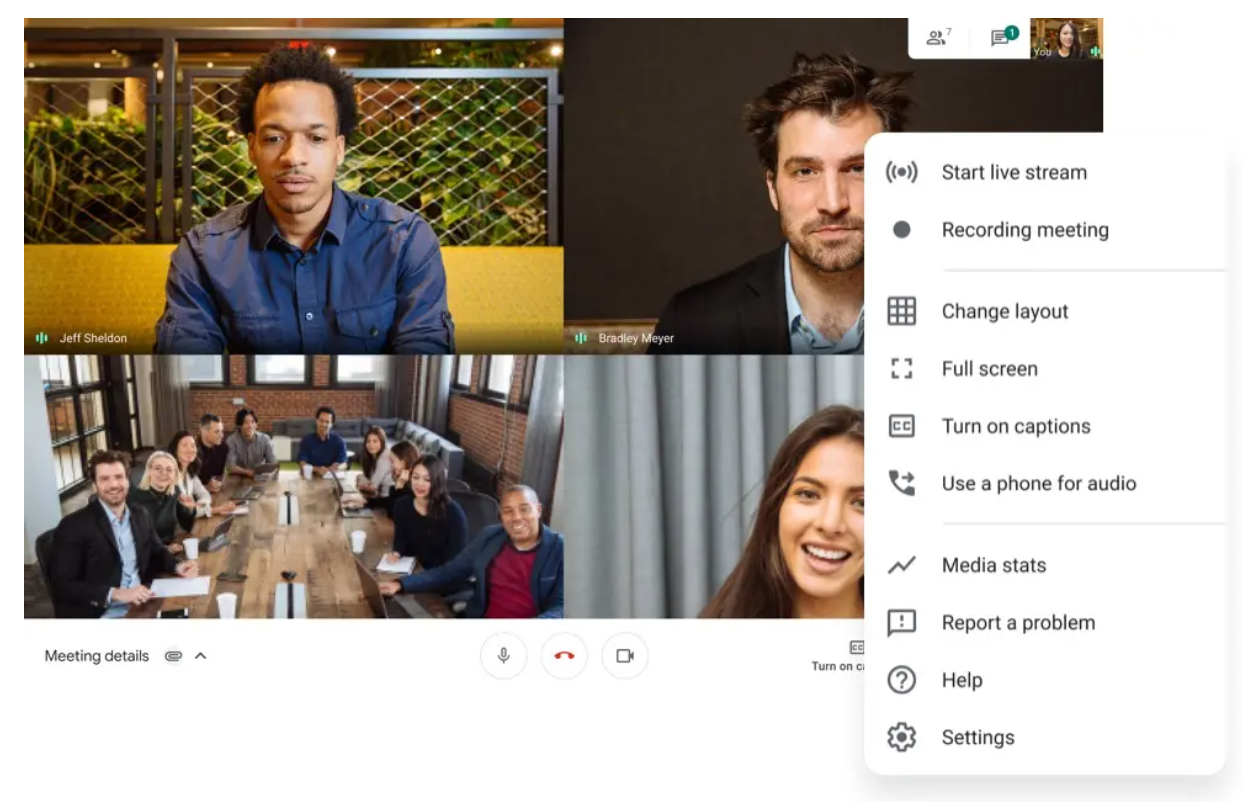The image size is (1242, 802).
Task: Click the Meeting details button
Action: pyautogui.click(x=96, y=656)
